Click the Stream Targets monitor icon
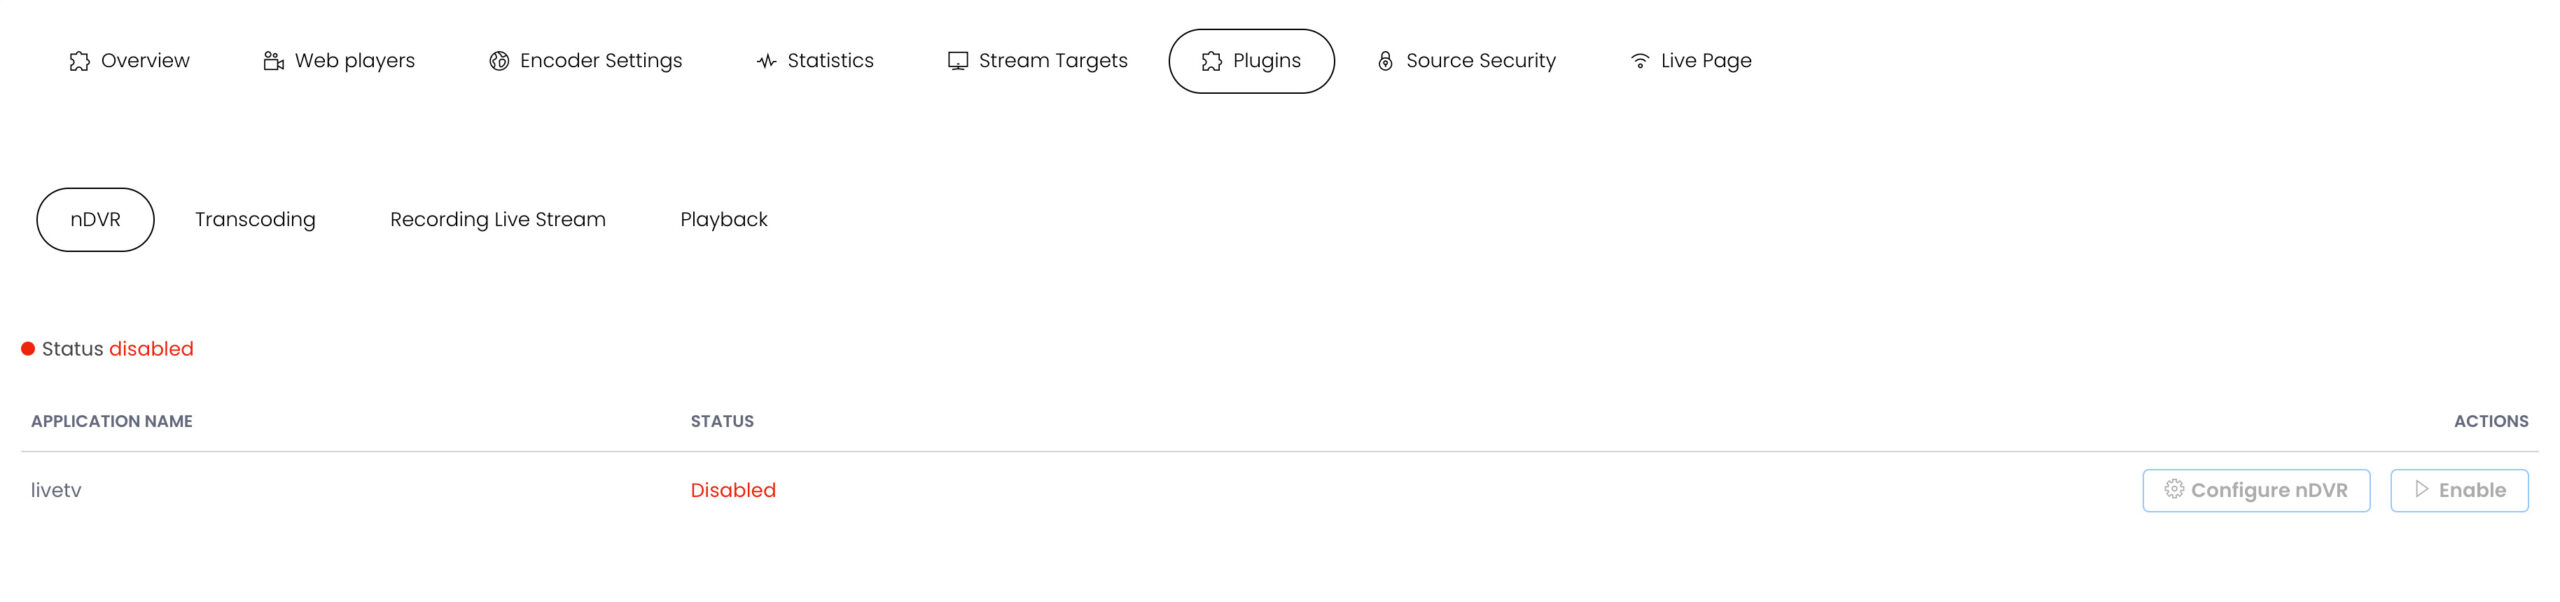 pyautogui.click(x=957, y=61)
